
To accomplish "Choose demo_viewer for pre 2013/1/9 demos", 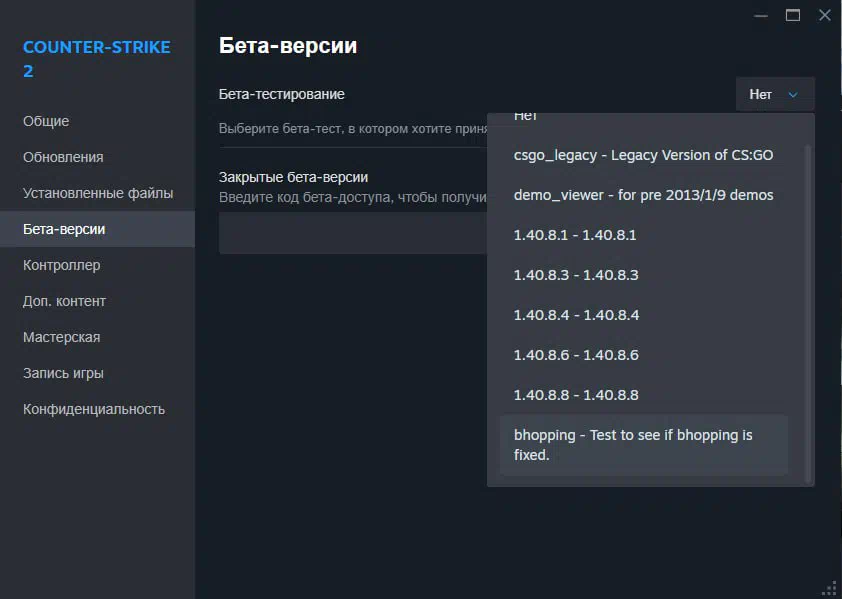I will (x=644, y=194).
